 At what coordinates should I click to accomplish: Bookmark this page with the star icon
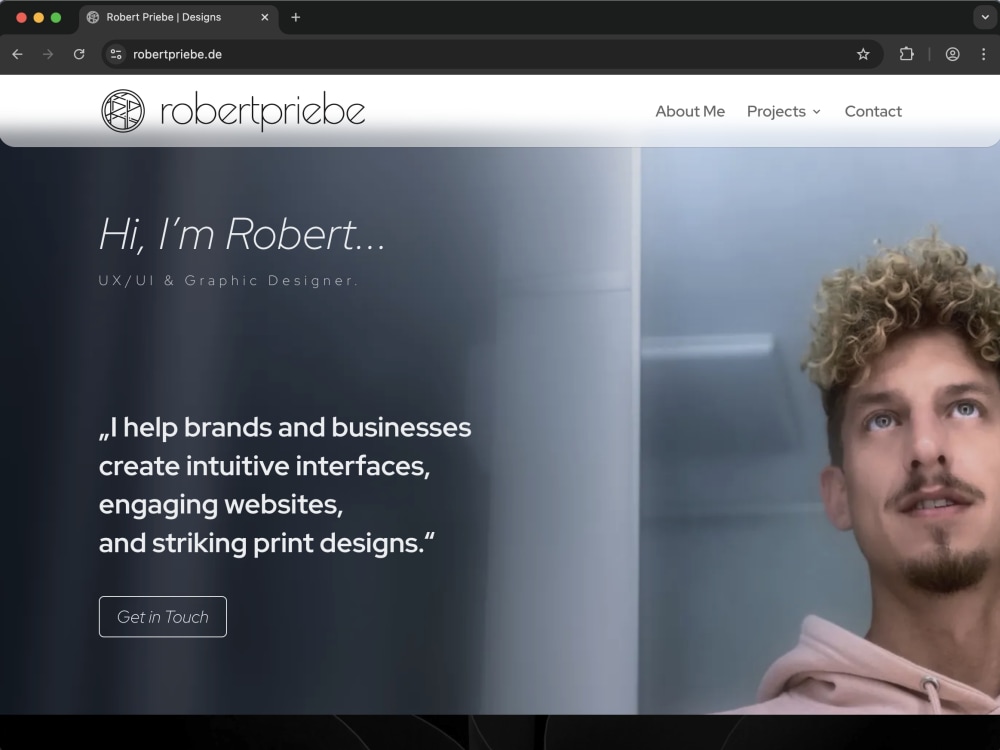(863, 54)
